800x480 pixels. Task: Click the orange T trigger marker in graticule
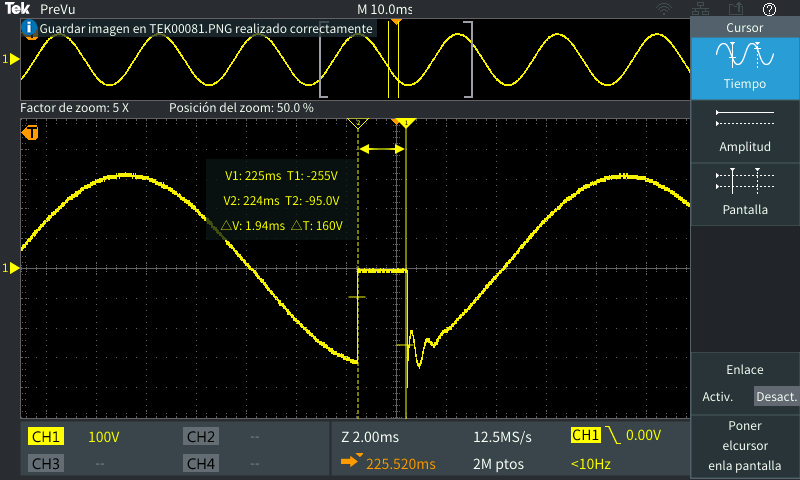(30, 133)
